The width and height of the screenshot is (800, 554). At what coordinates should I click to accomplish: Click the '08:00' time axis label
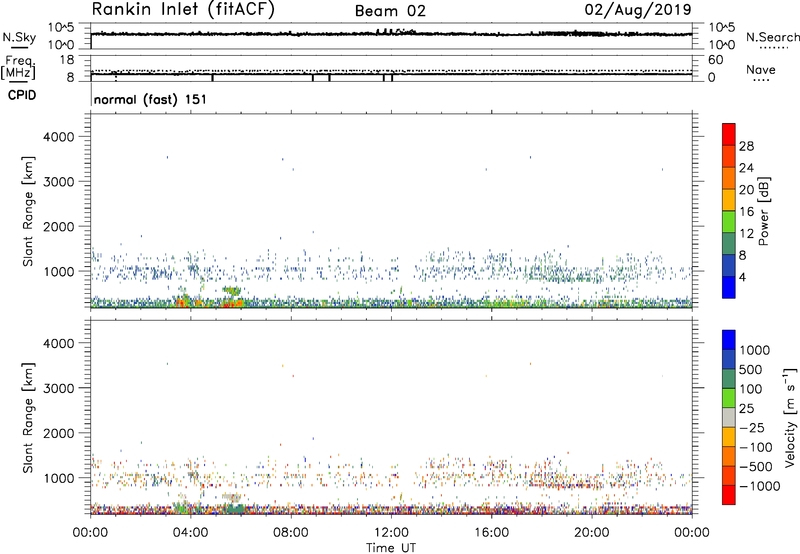coord(291,533)
